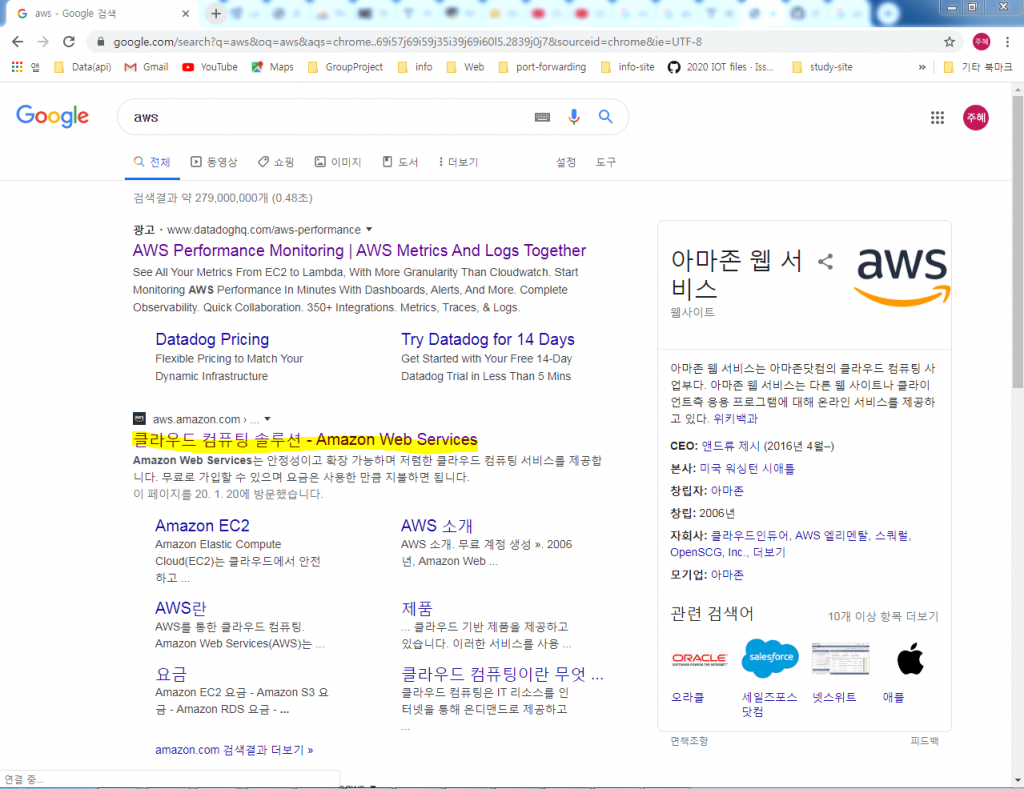1024x789 pixels.
Task: Reload the page with refresh icon
Action: 69,42
